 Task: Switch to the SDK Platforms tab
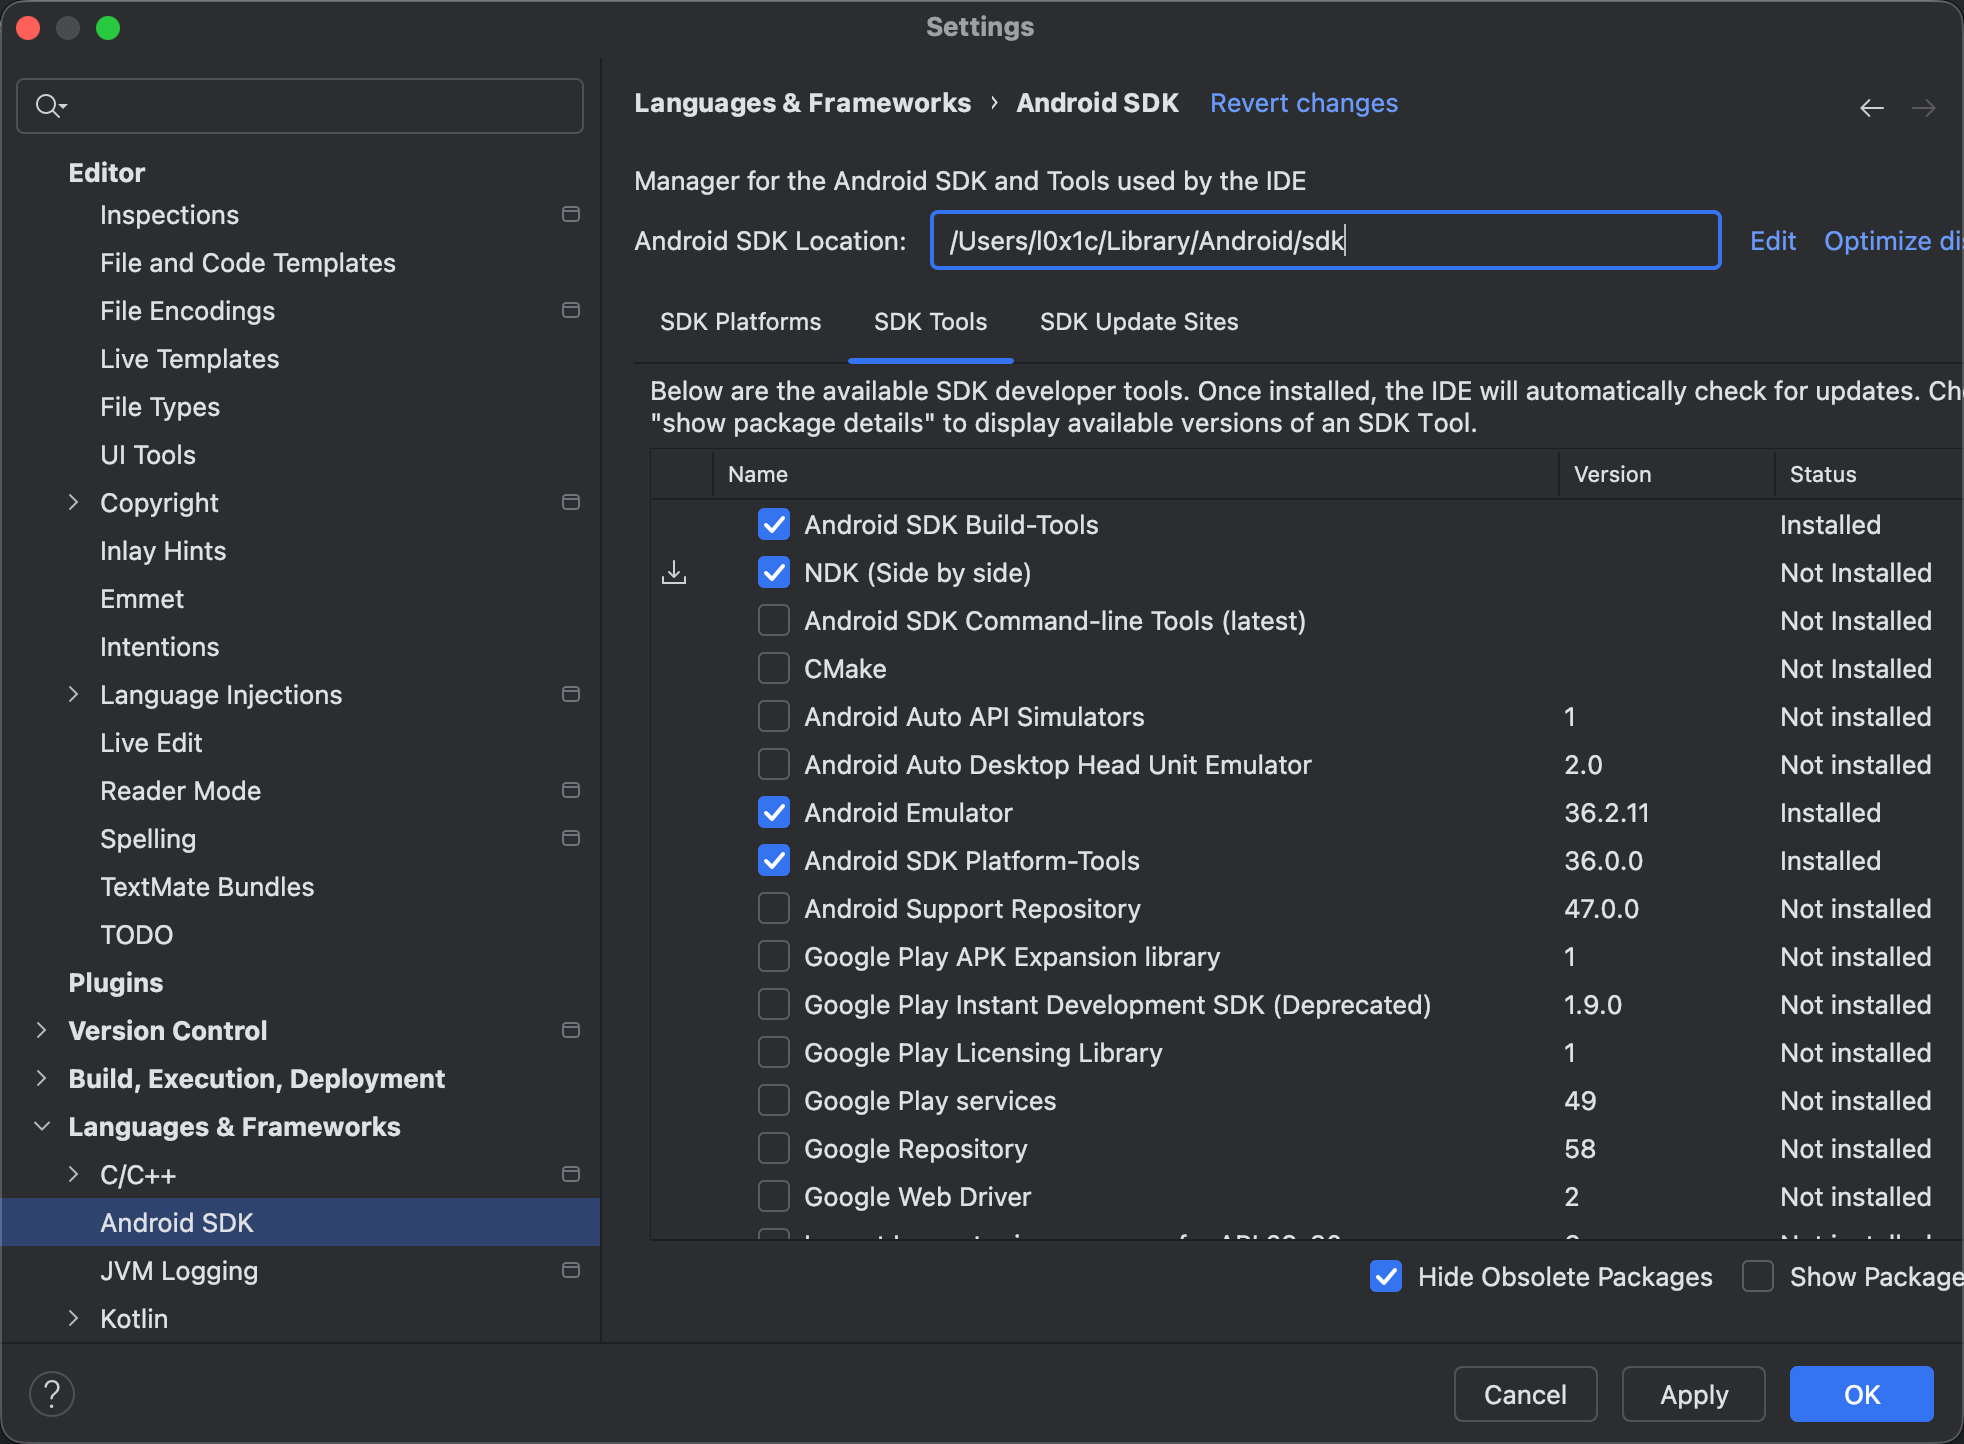click(x=740, y=322)
